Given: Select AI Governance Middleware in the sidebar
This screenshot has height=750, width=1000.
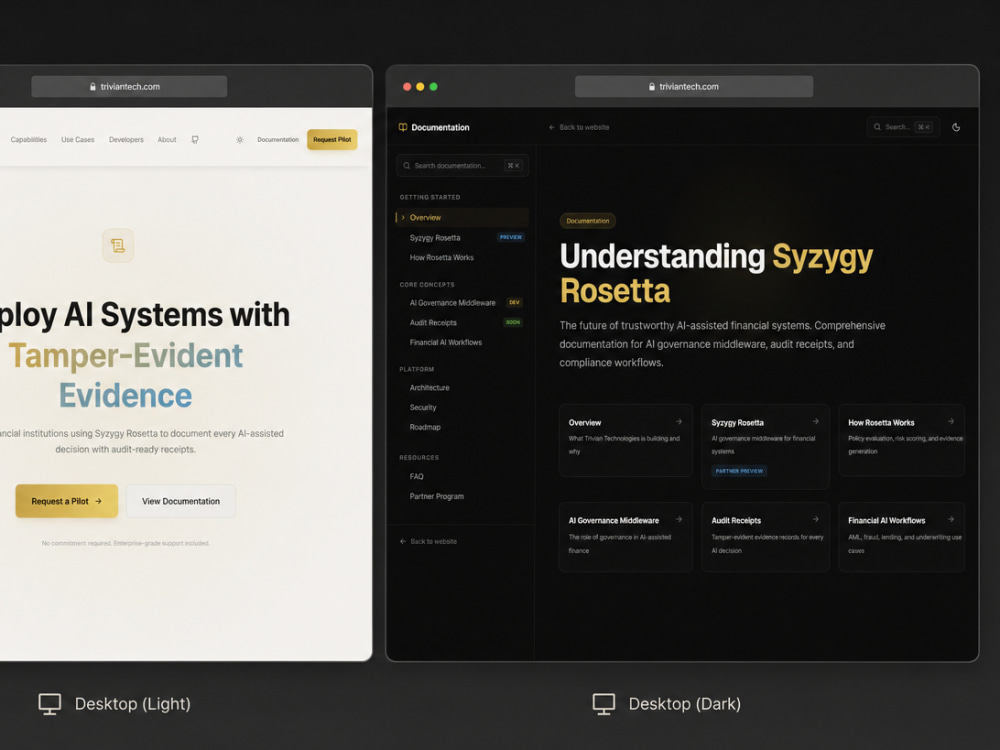Looking at the screenshot, I should (452, 303).
